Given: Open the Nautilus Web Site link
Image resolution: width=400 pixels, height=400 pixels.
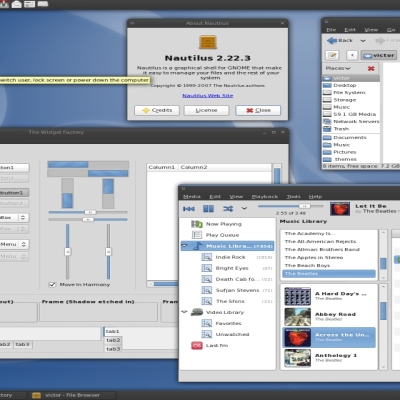Looking at the screenshot, I should (207, 96).
